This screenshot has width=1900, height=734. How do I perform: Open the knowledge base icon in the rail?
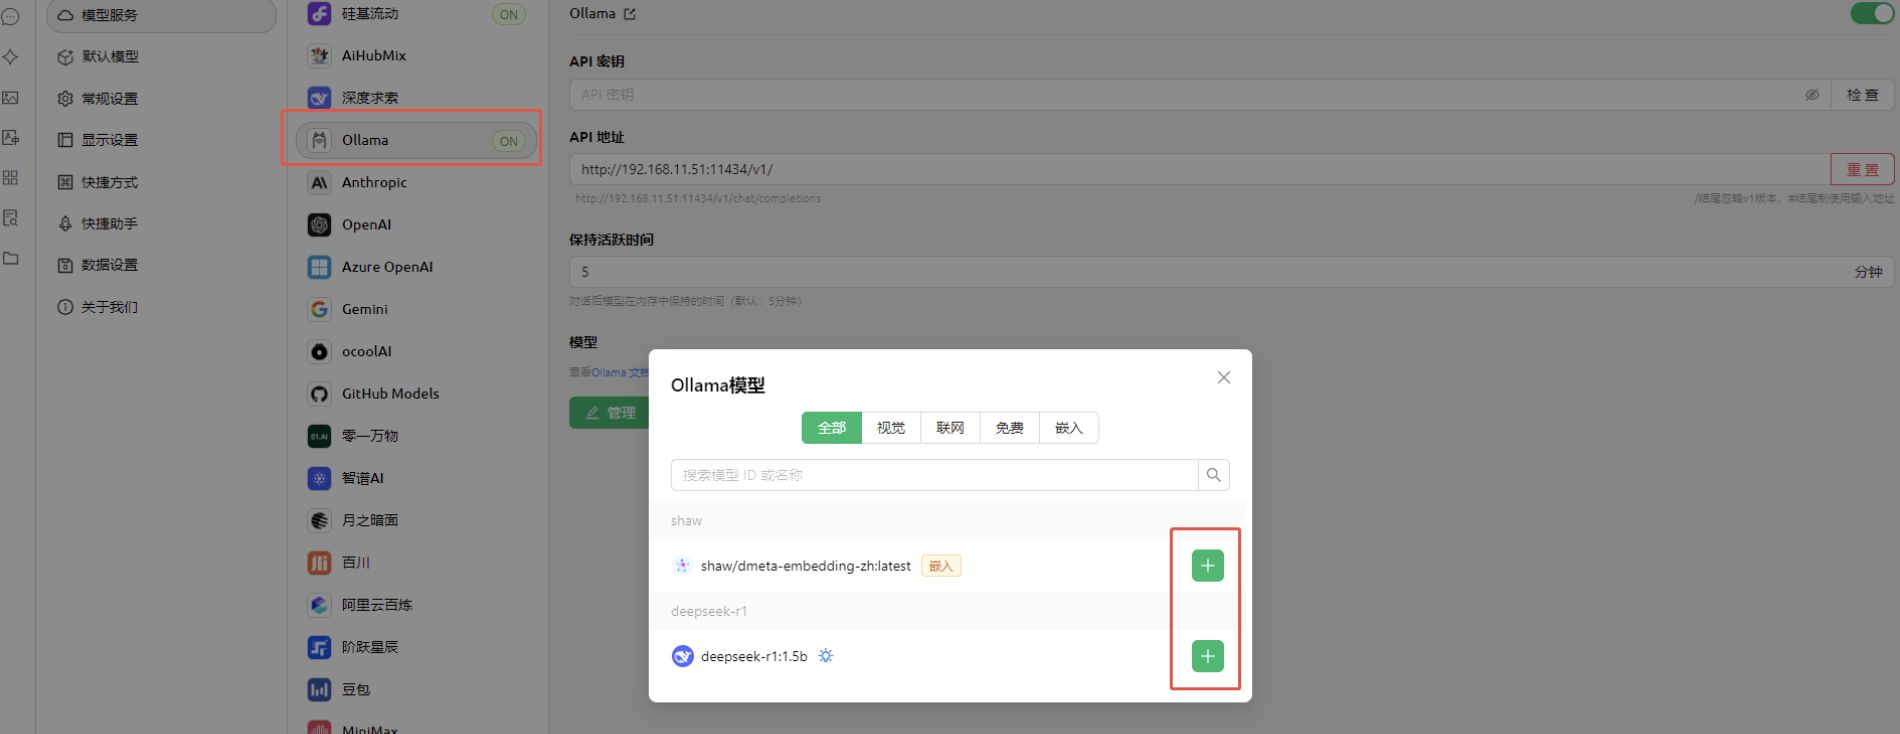pyautogui.click(x=11, y=218)
